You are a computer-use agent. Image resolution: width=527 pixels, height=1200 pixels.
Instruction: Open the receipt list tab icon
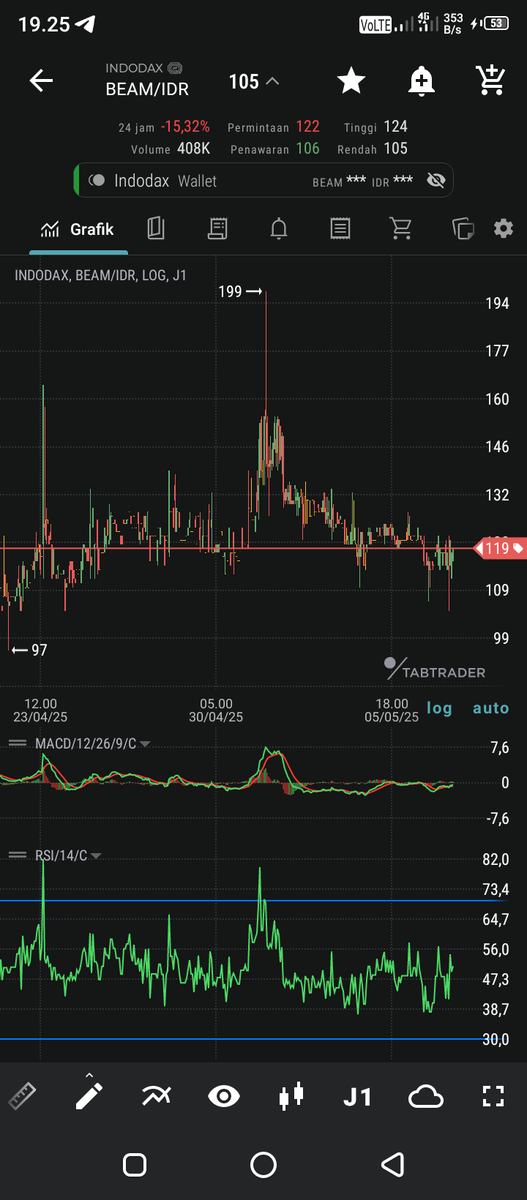pos(341,229)
